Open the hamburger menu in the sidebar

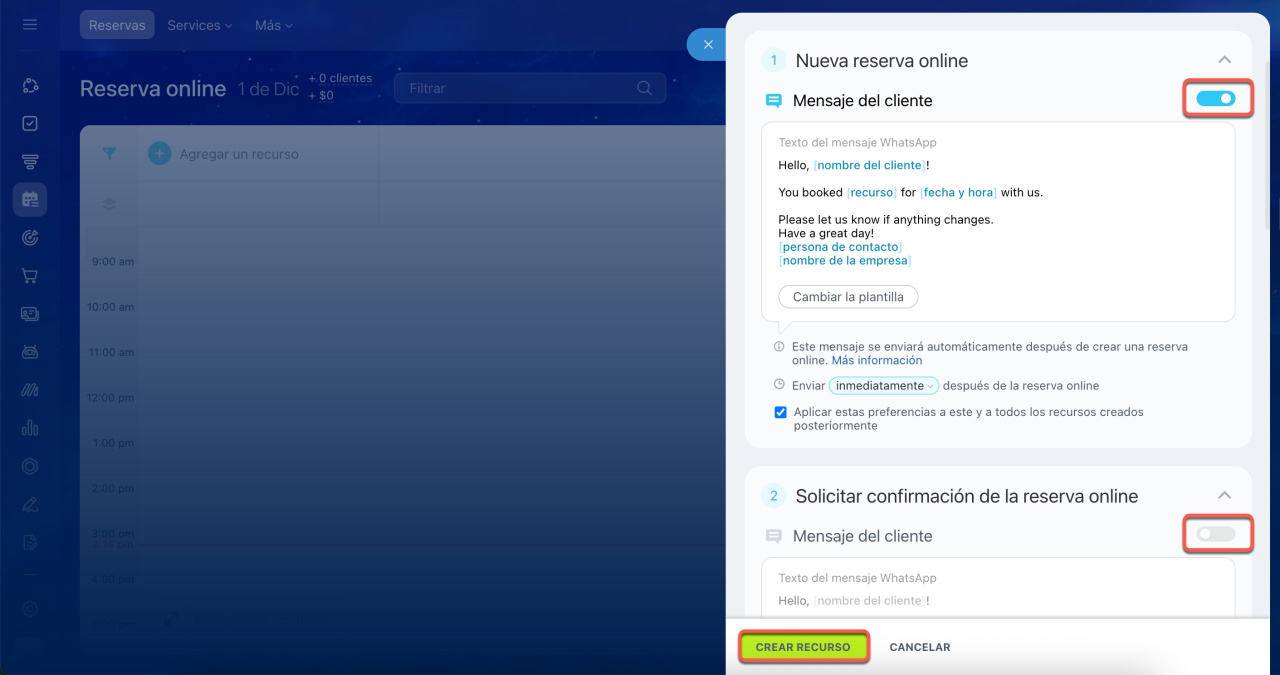[x=30, y=25]
